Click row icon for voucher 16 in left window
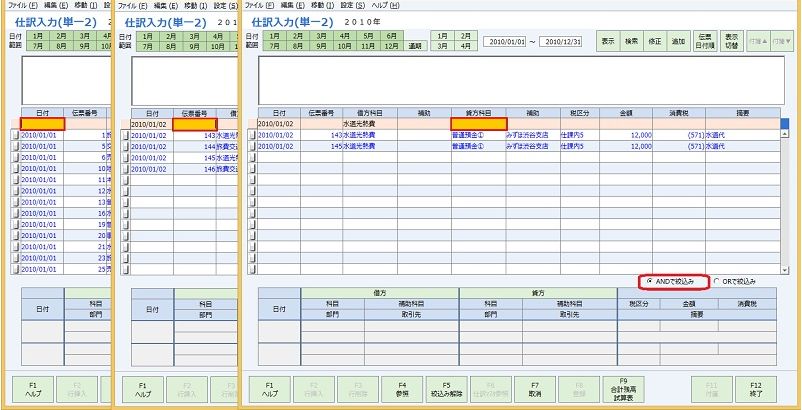Screen dimensions: 802x410 tap(16, 214)
